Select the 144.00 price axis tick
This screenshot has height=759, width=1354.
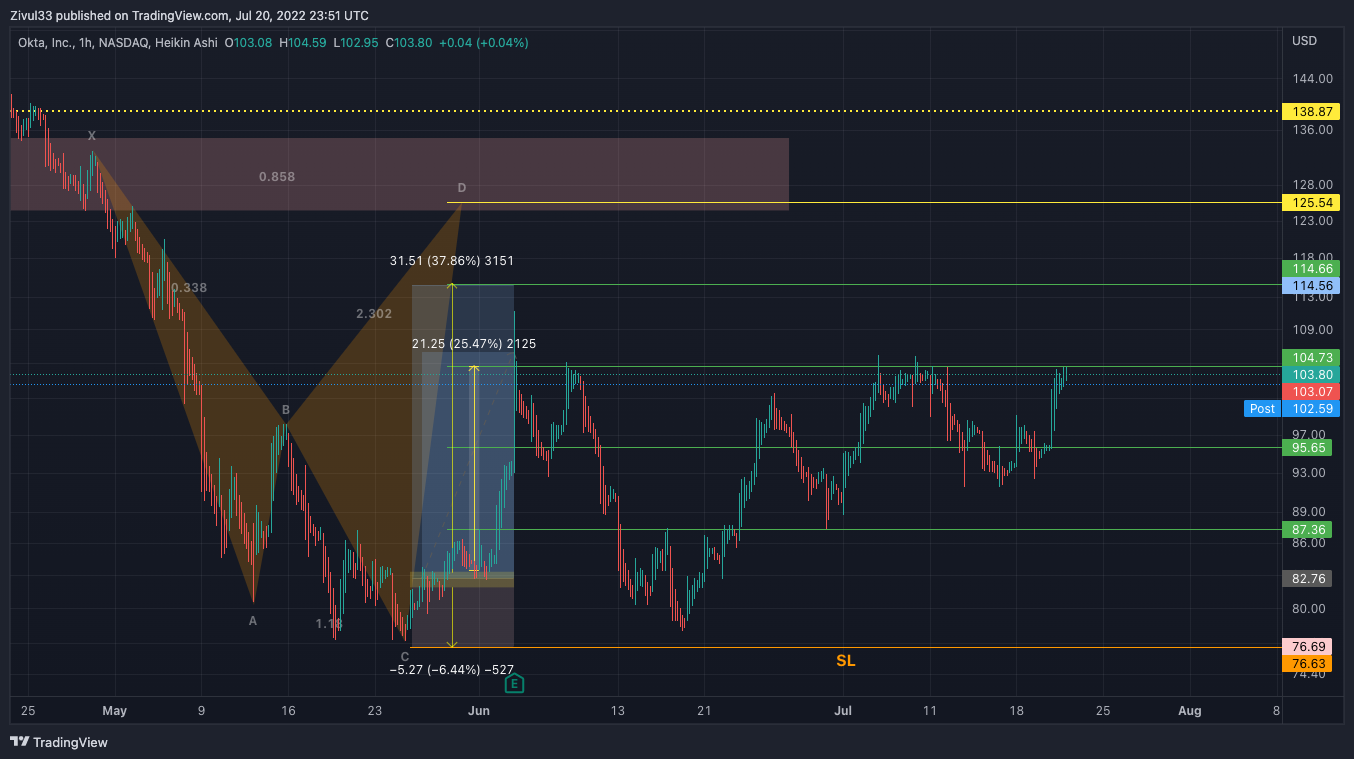tap(1312, 79)
